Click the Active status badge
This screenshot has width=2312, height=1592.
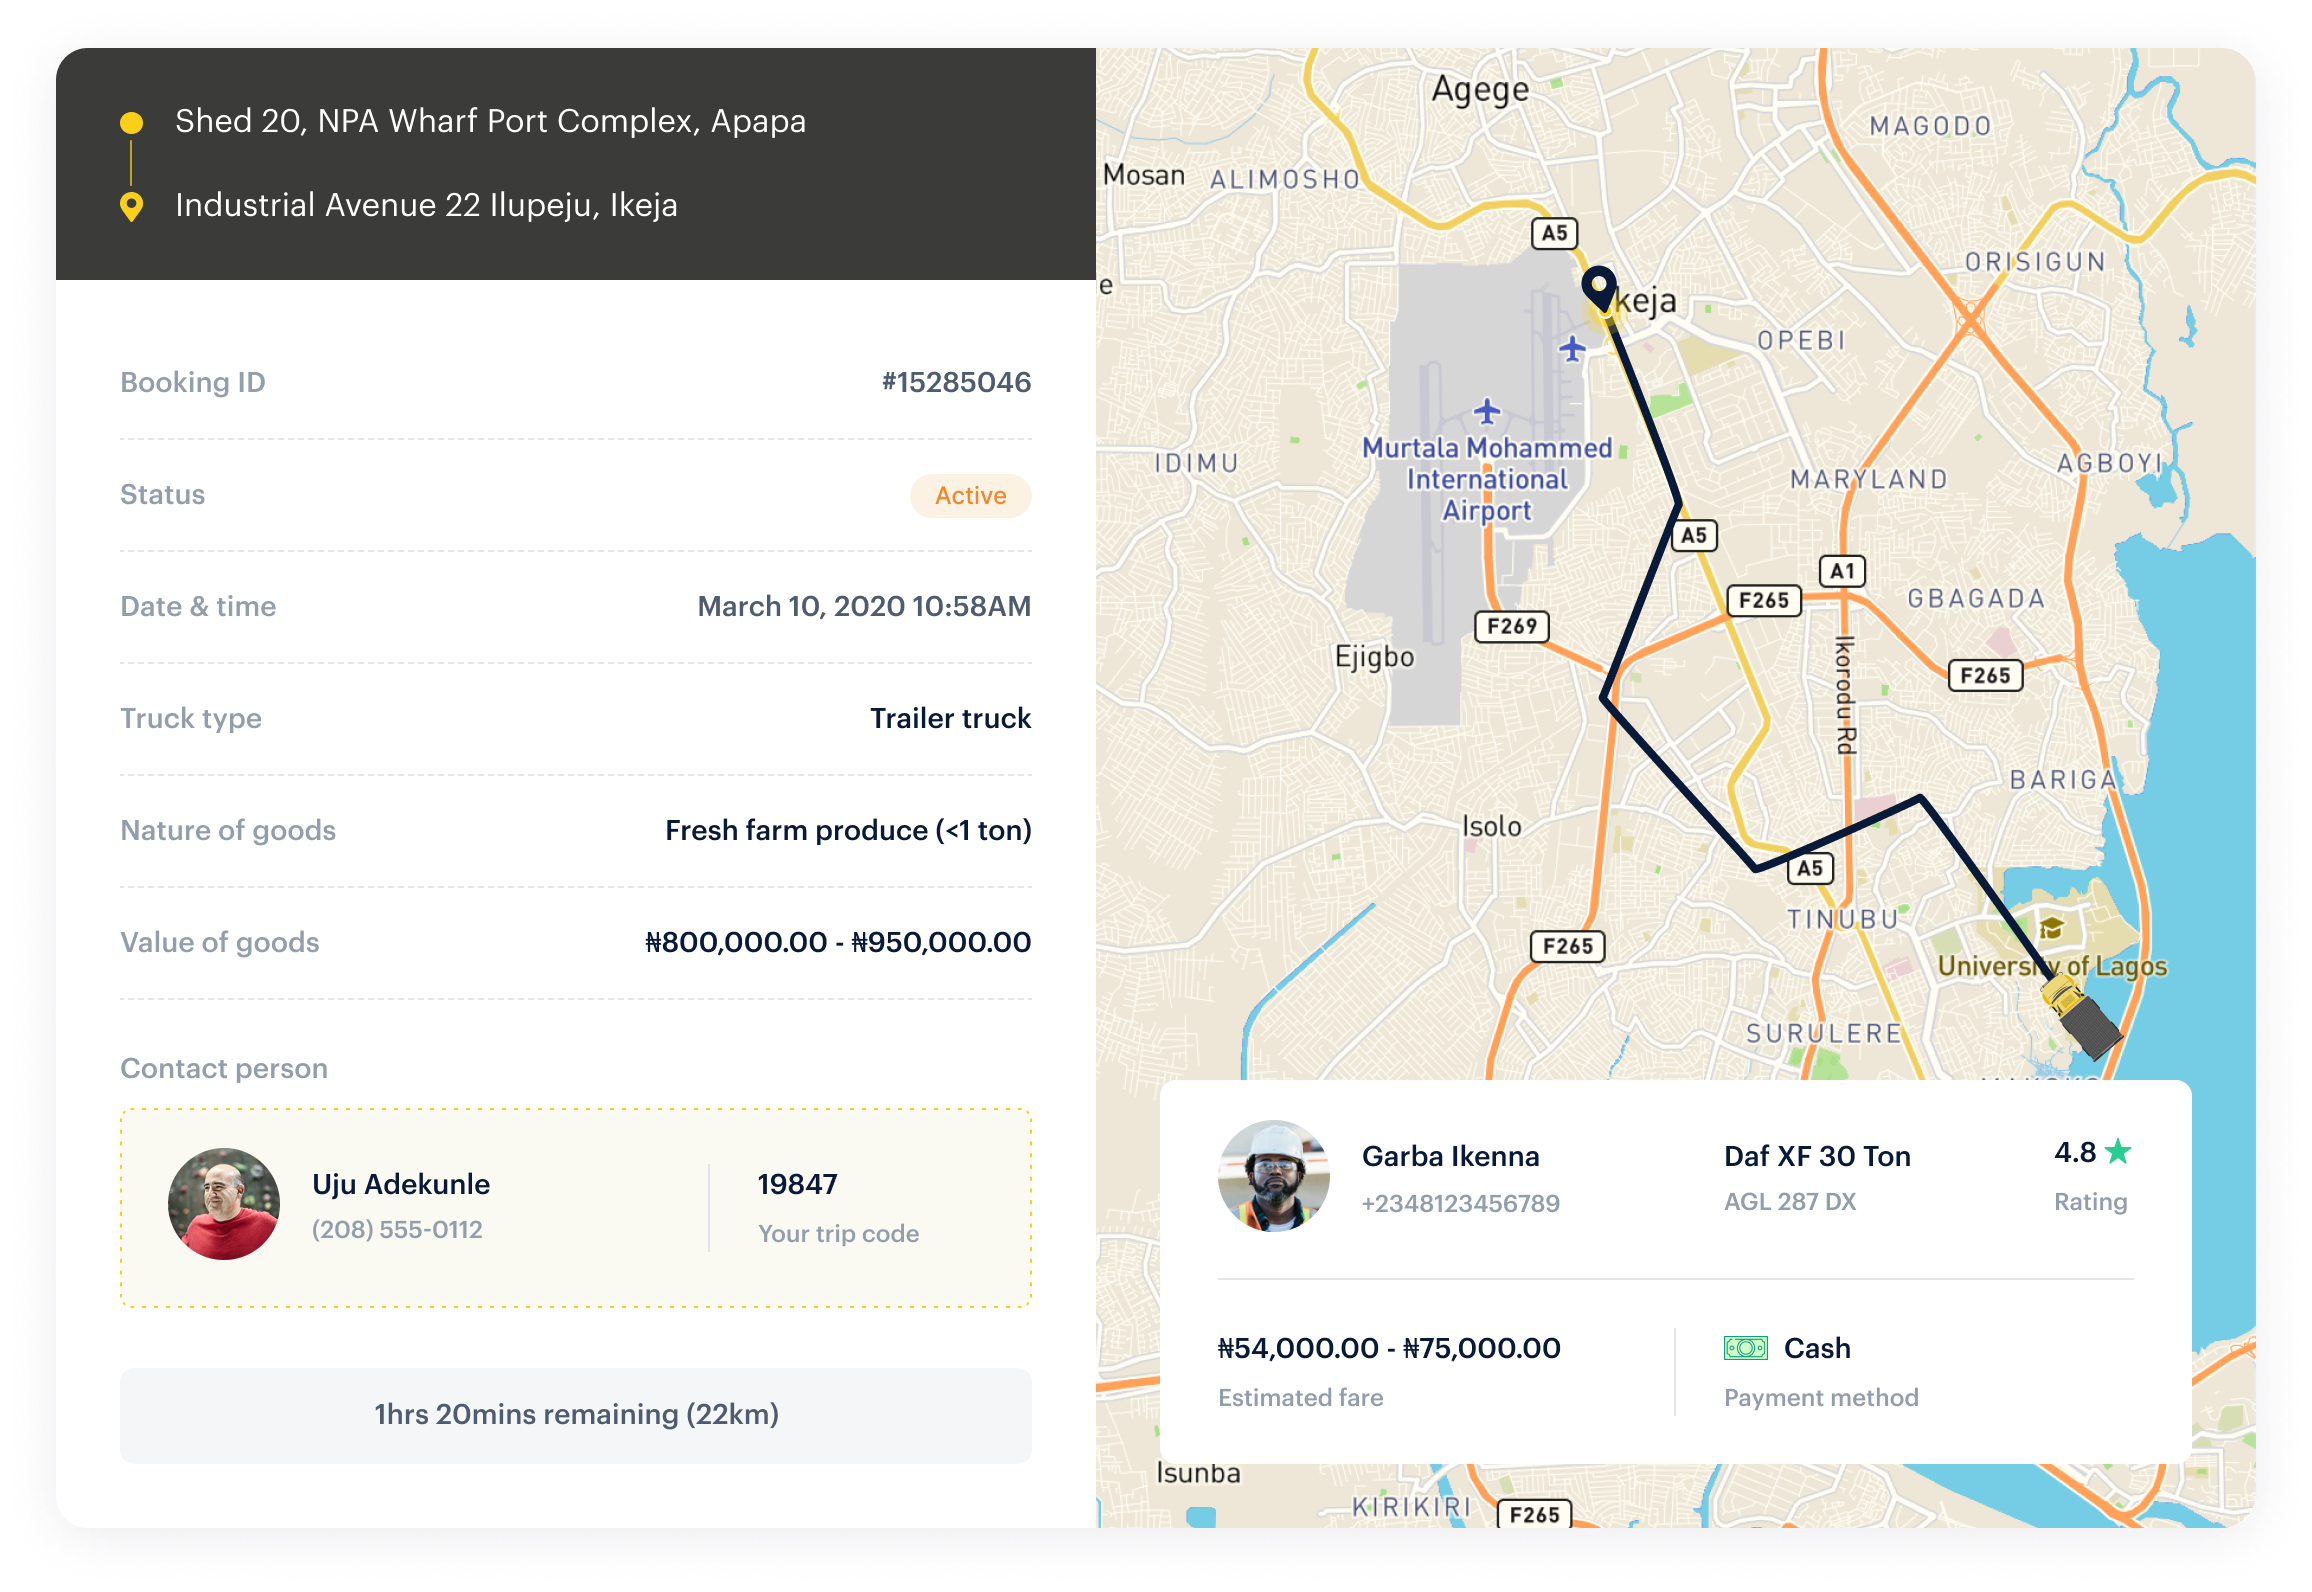[970, 496]
